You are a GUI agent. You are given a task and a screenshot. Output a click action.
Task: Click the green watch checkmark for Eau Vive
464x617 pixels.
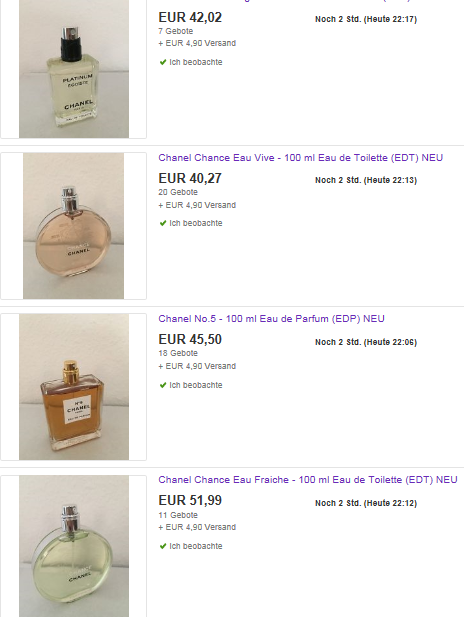[x=163, y=223]
